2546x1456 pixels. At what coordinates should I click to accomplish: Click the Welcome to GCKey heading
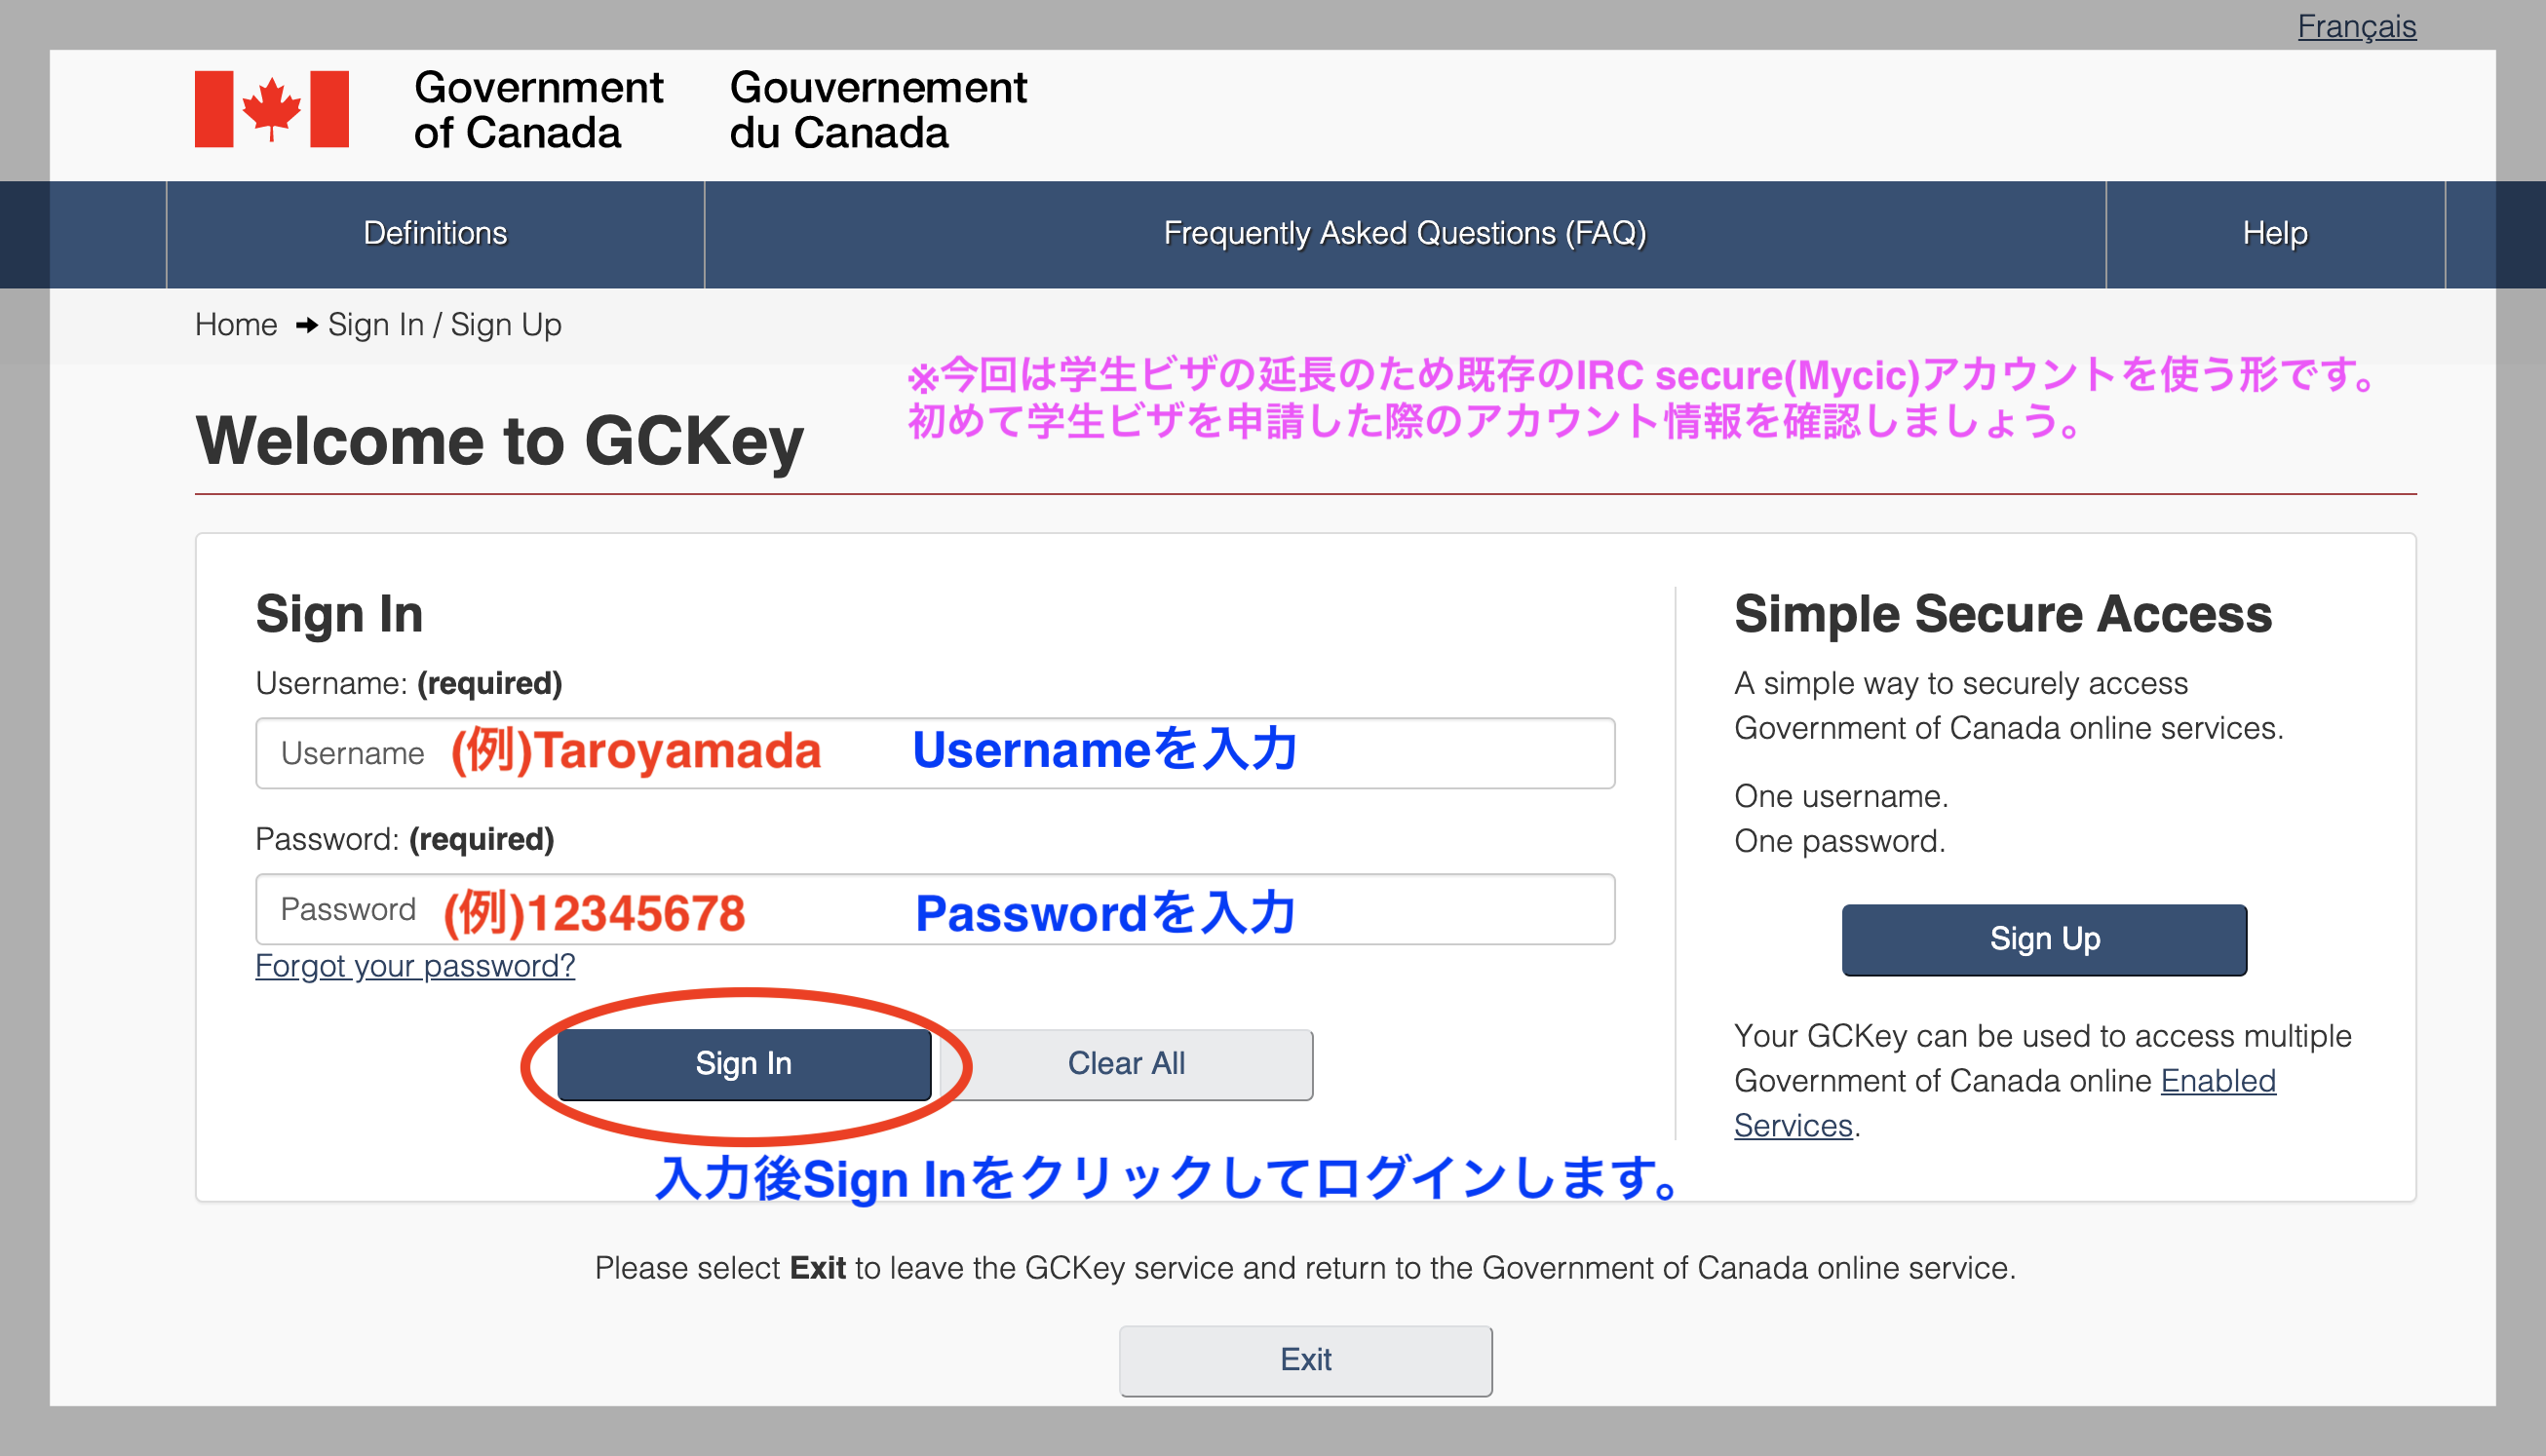coord(499,441)
